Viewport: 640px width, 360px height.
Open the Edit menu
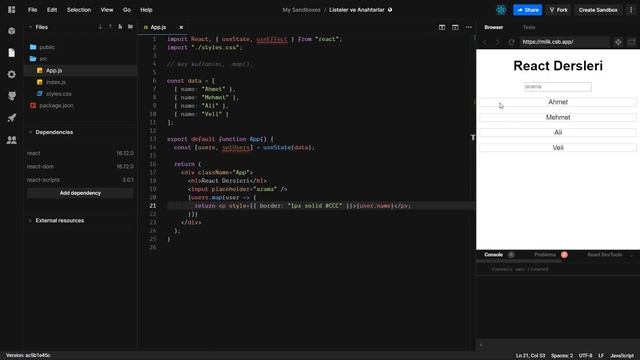click(52, 10)
